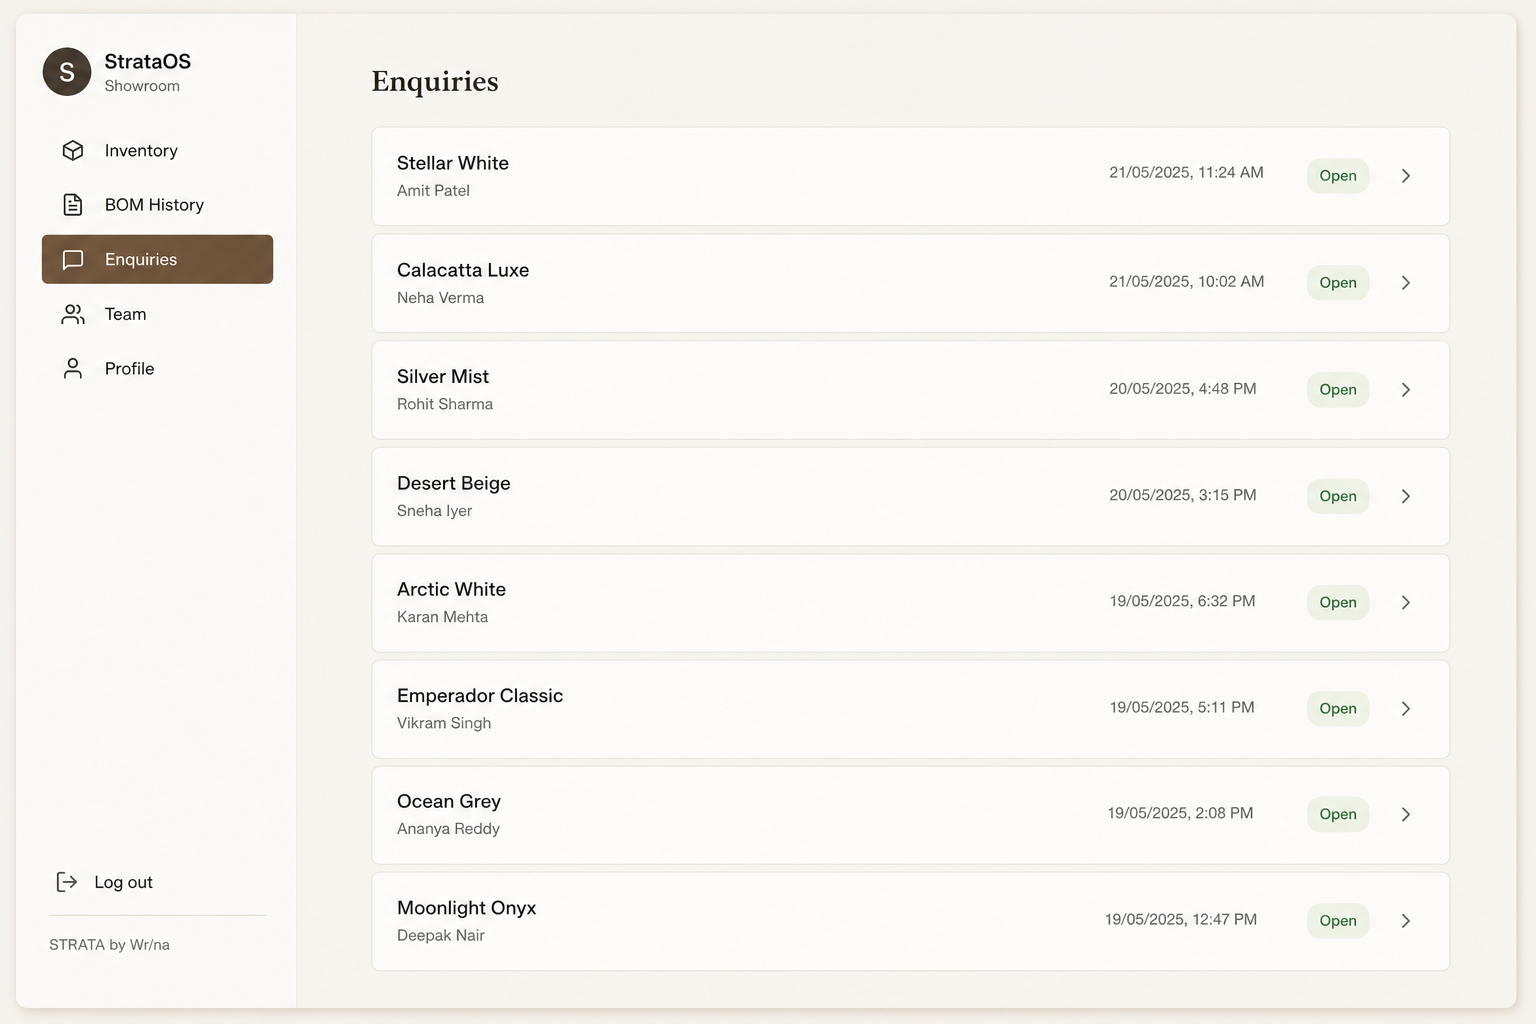Click customer name Ananya Reddy

[x=448, y=829]
